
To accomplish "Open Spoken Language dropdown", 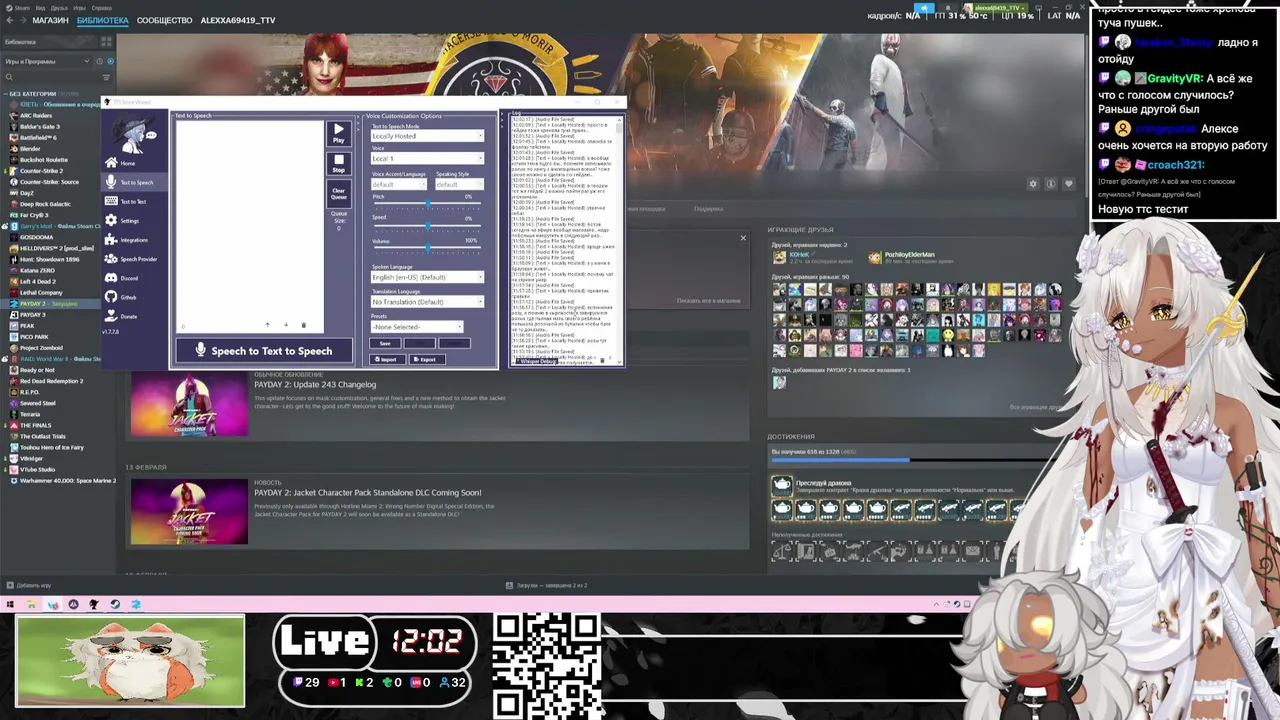I will pyautogui.click(x=427, y=277).
